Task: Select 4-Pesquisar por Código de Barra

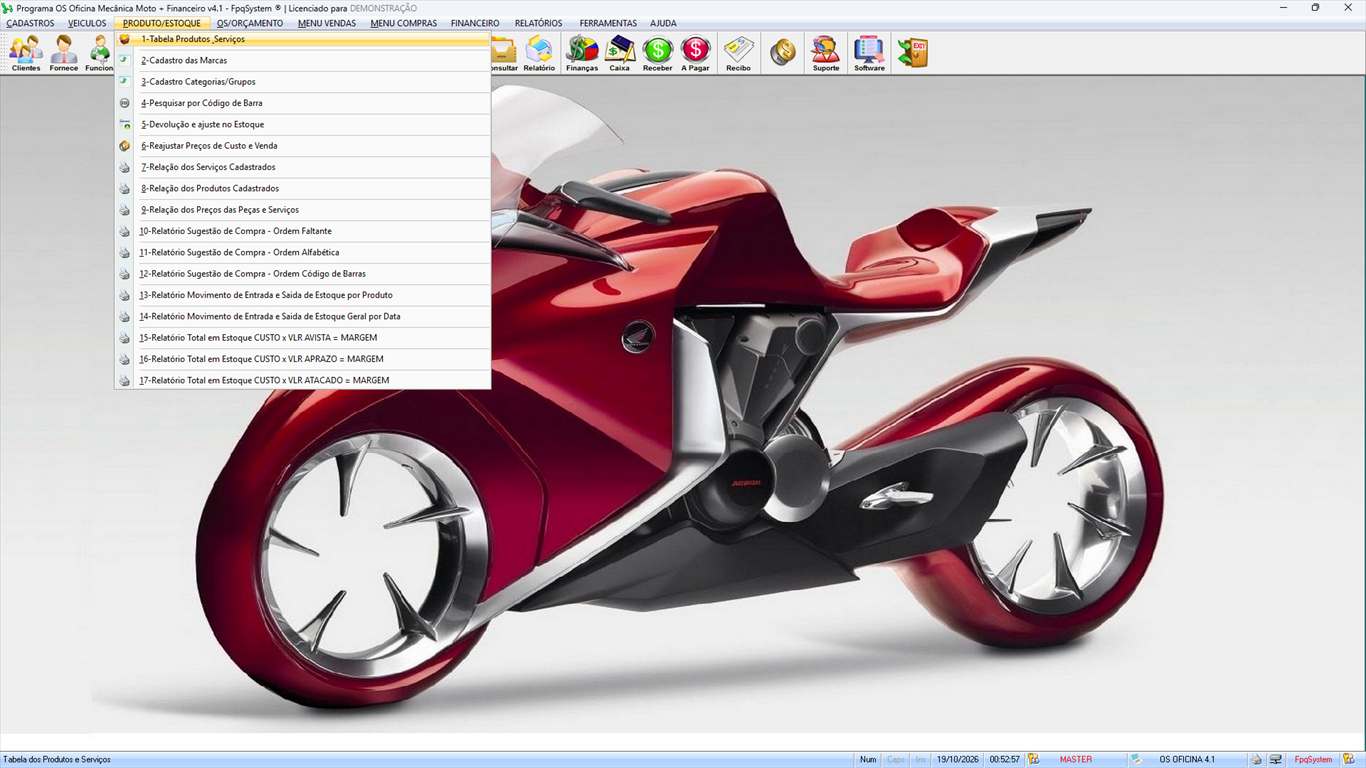Action: (303, 103)
